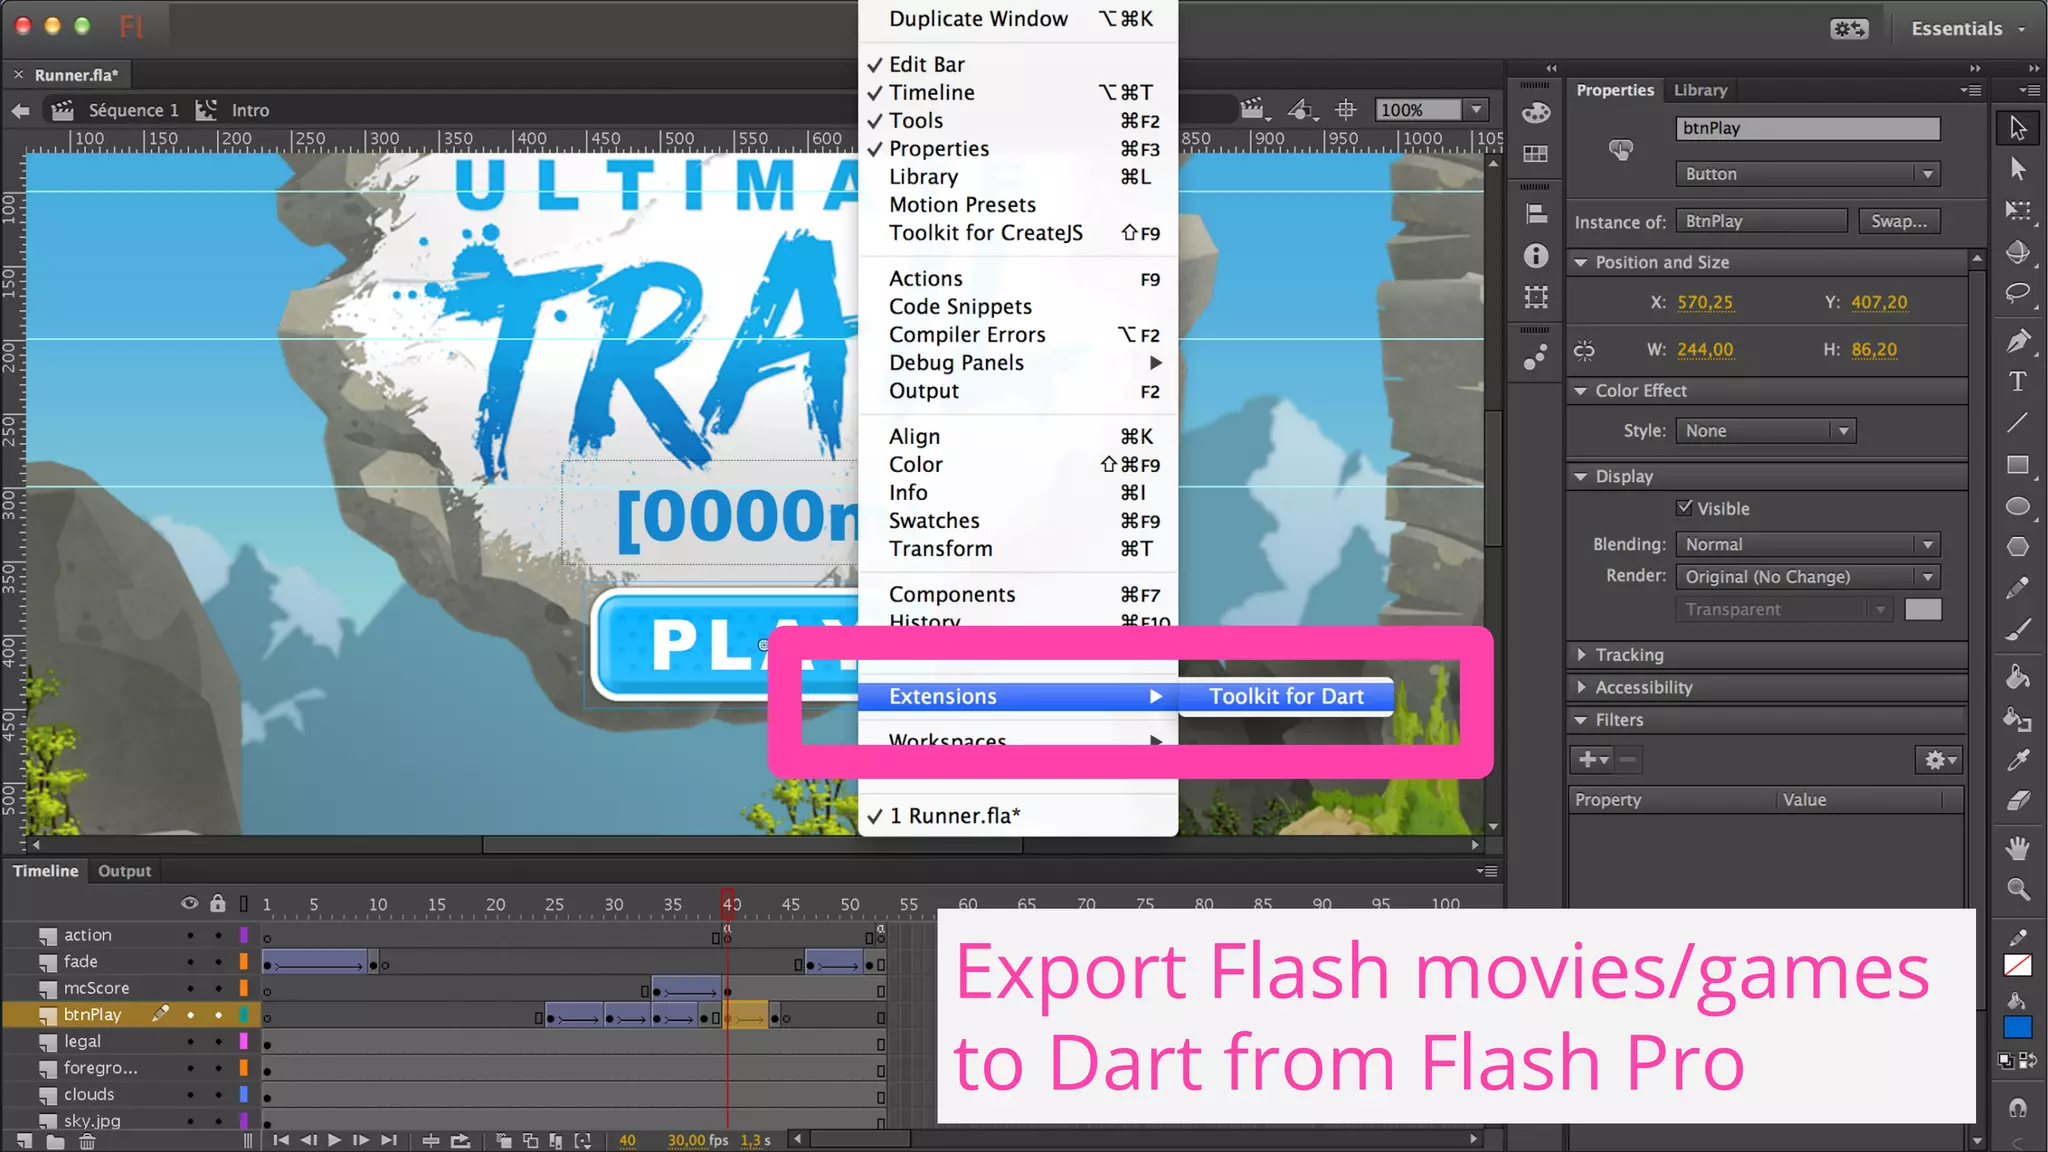Open the stage zoom 100% dropdown
The image size is (2048, 1152).
[1476, 110]
